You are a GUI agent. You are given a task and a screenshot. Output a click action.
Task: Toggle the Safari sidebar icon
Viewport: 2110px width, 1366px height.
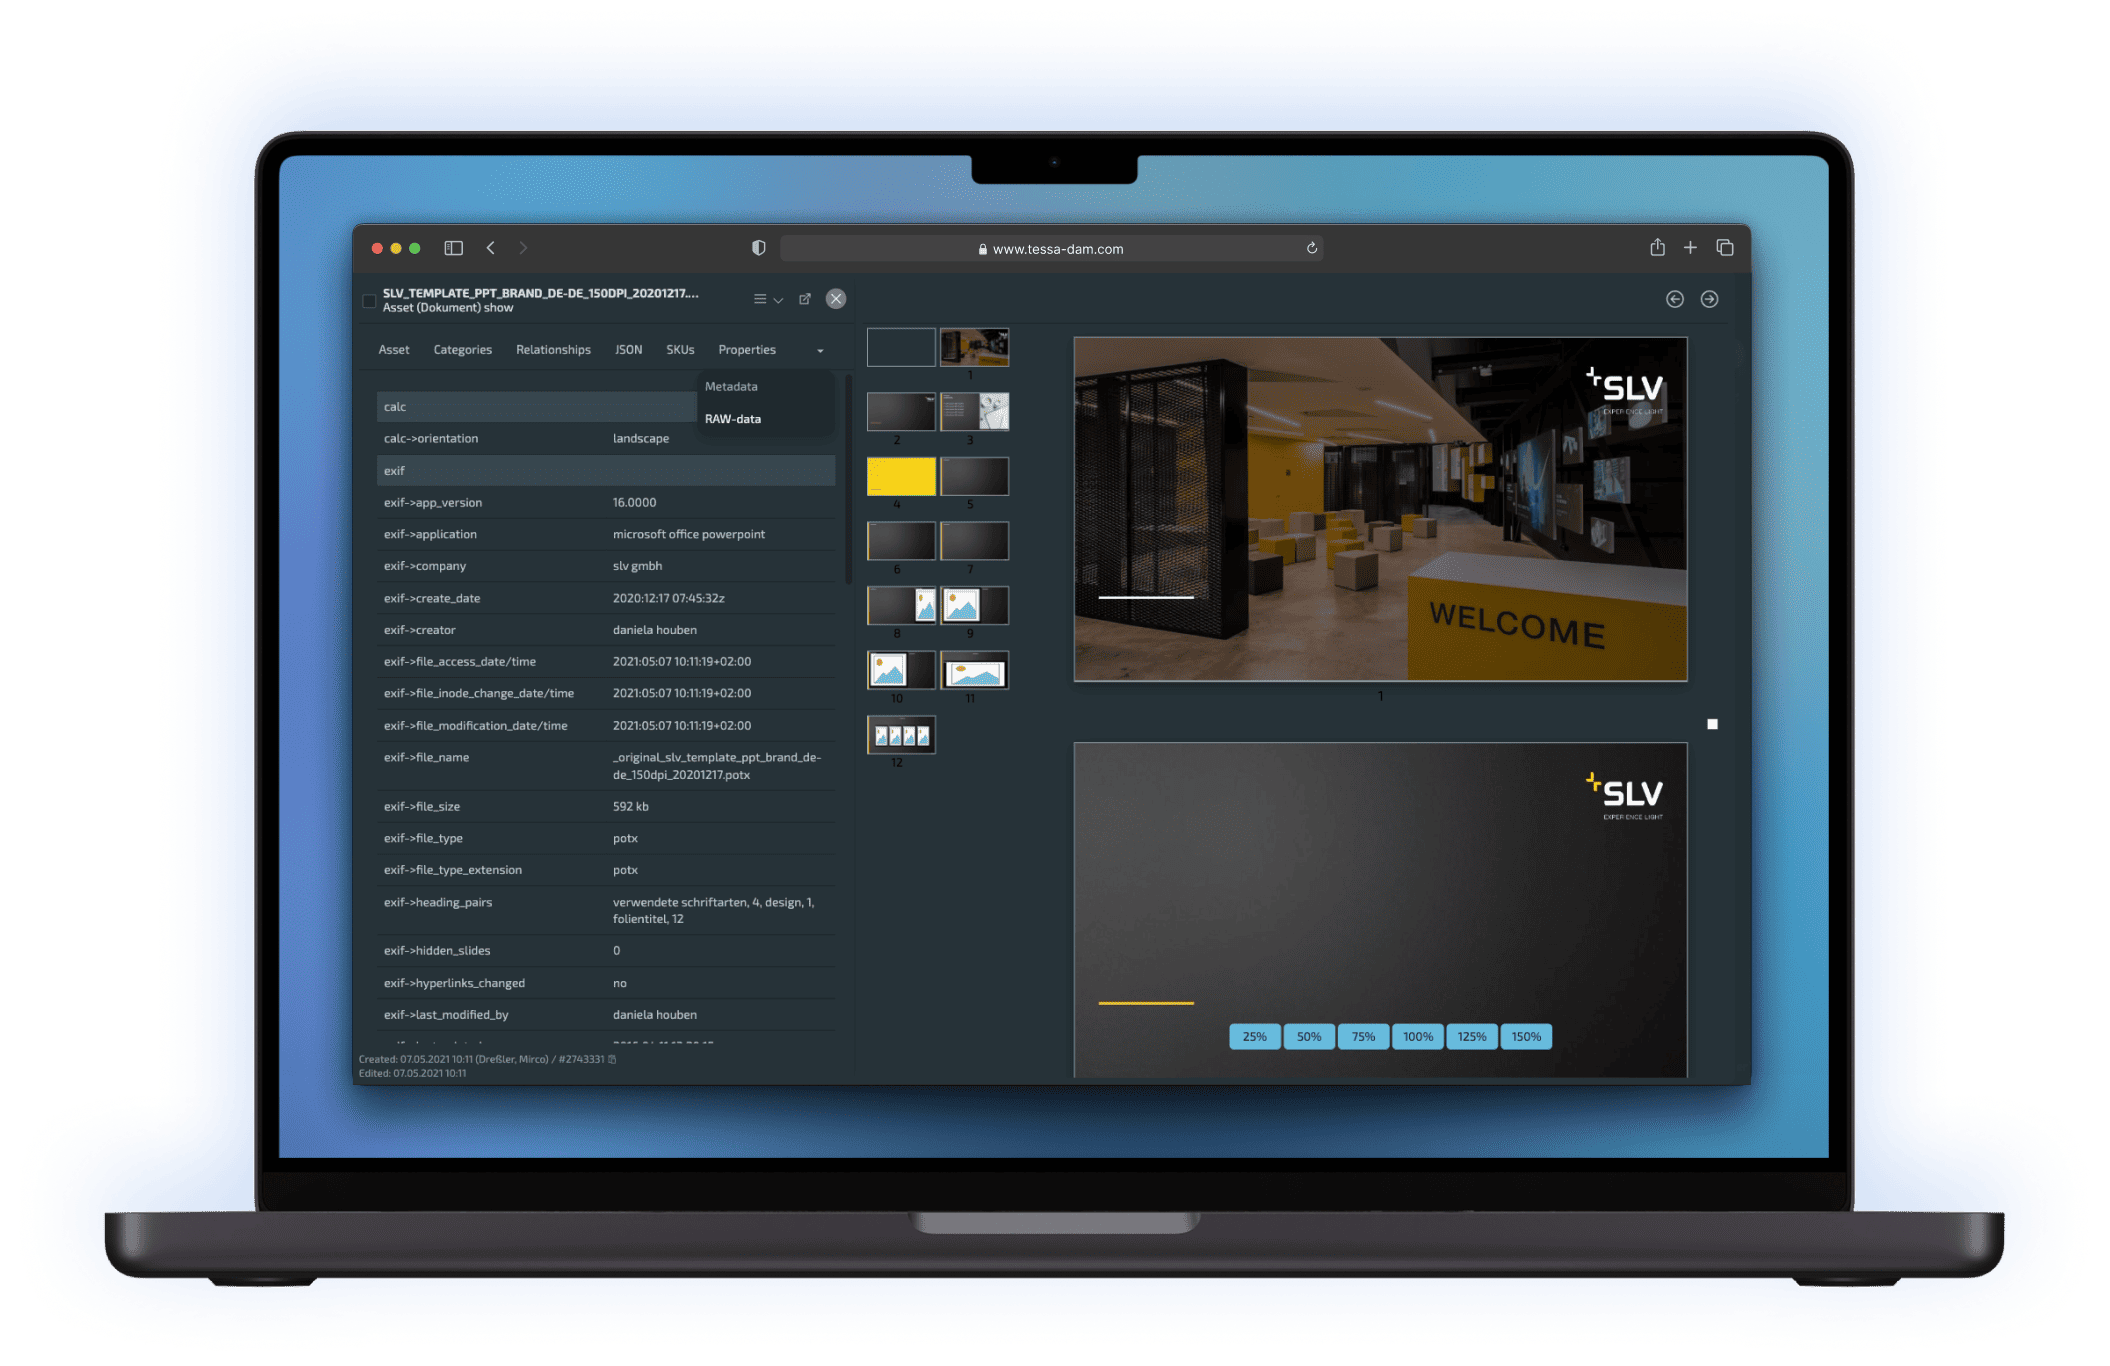pyautogui.click(x=453, y=248)
